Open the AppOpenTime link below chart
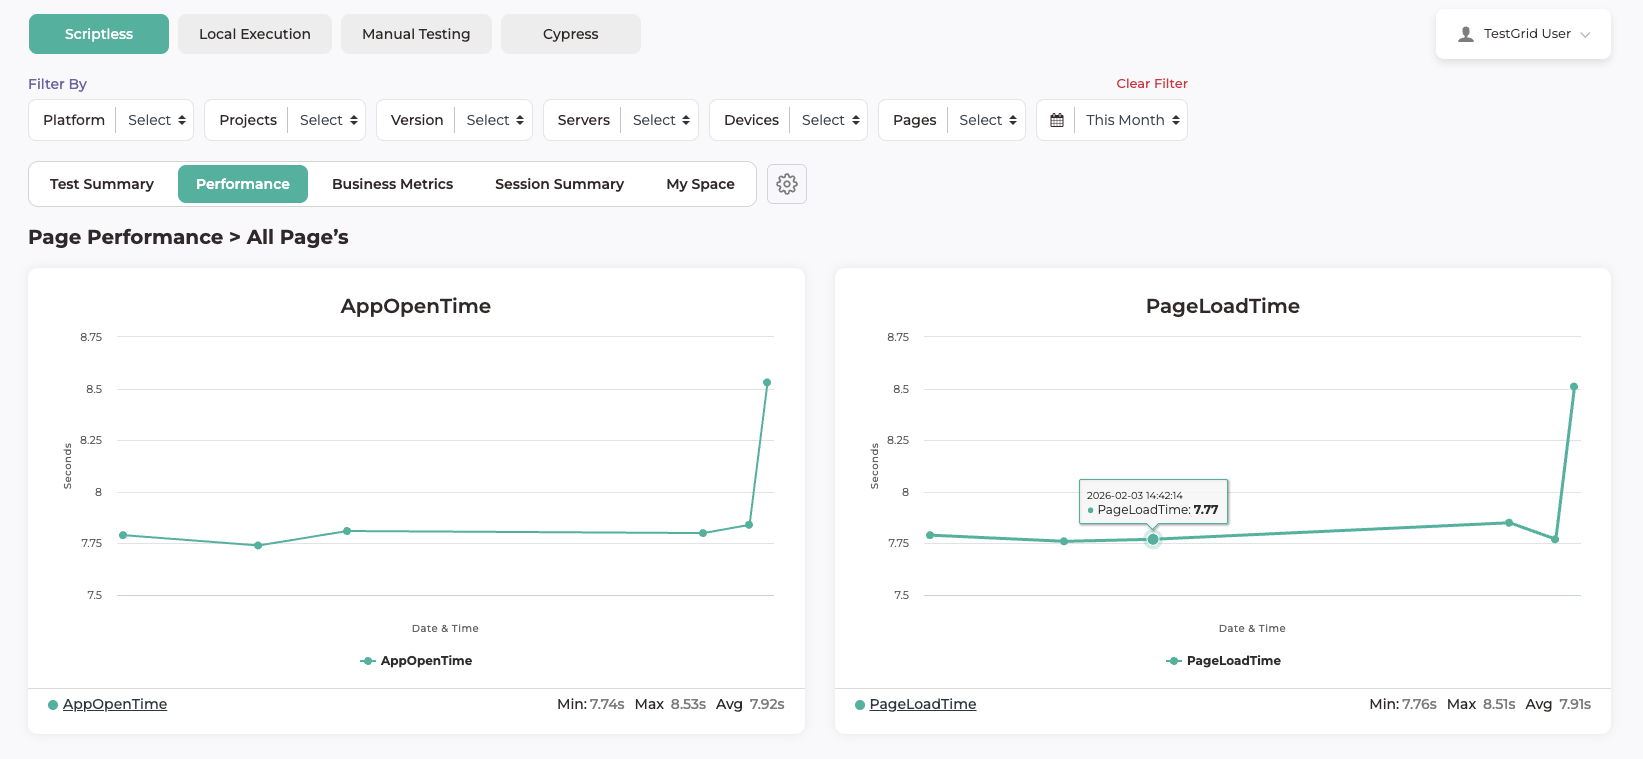This screenshot has height=759, width=1643. point(115,704)
